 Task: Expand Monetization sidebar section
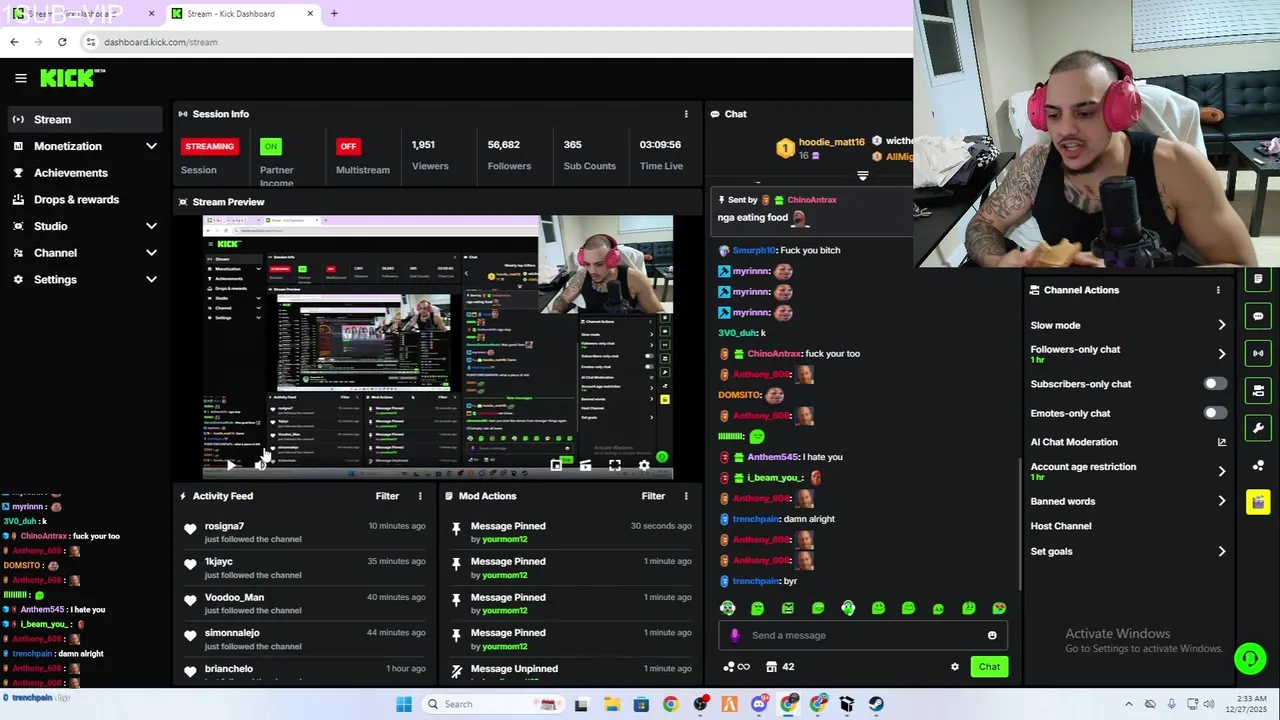click(151, 146)
